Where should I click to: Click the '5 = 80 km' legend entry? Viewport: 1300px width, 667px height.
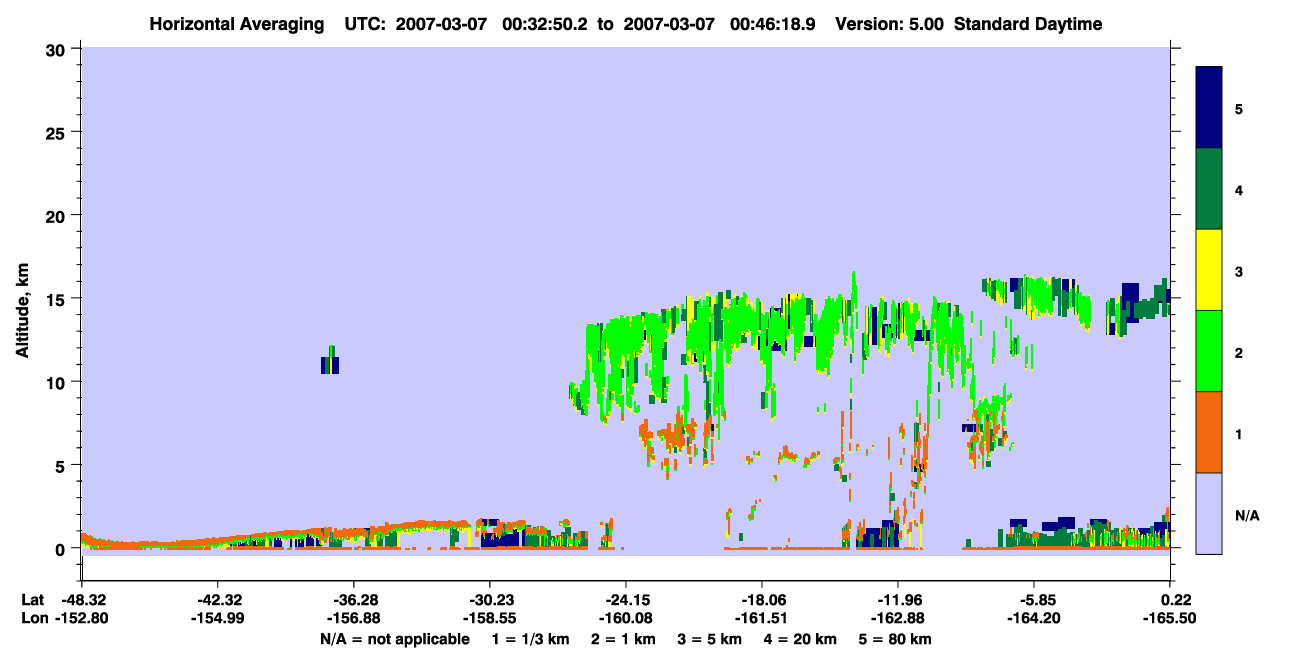point(894,639)
